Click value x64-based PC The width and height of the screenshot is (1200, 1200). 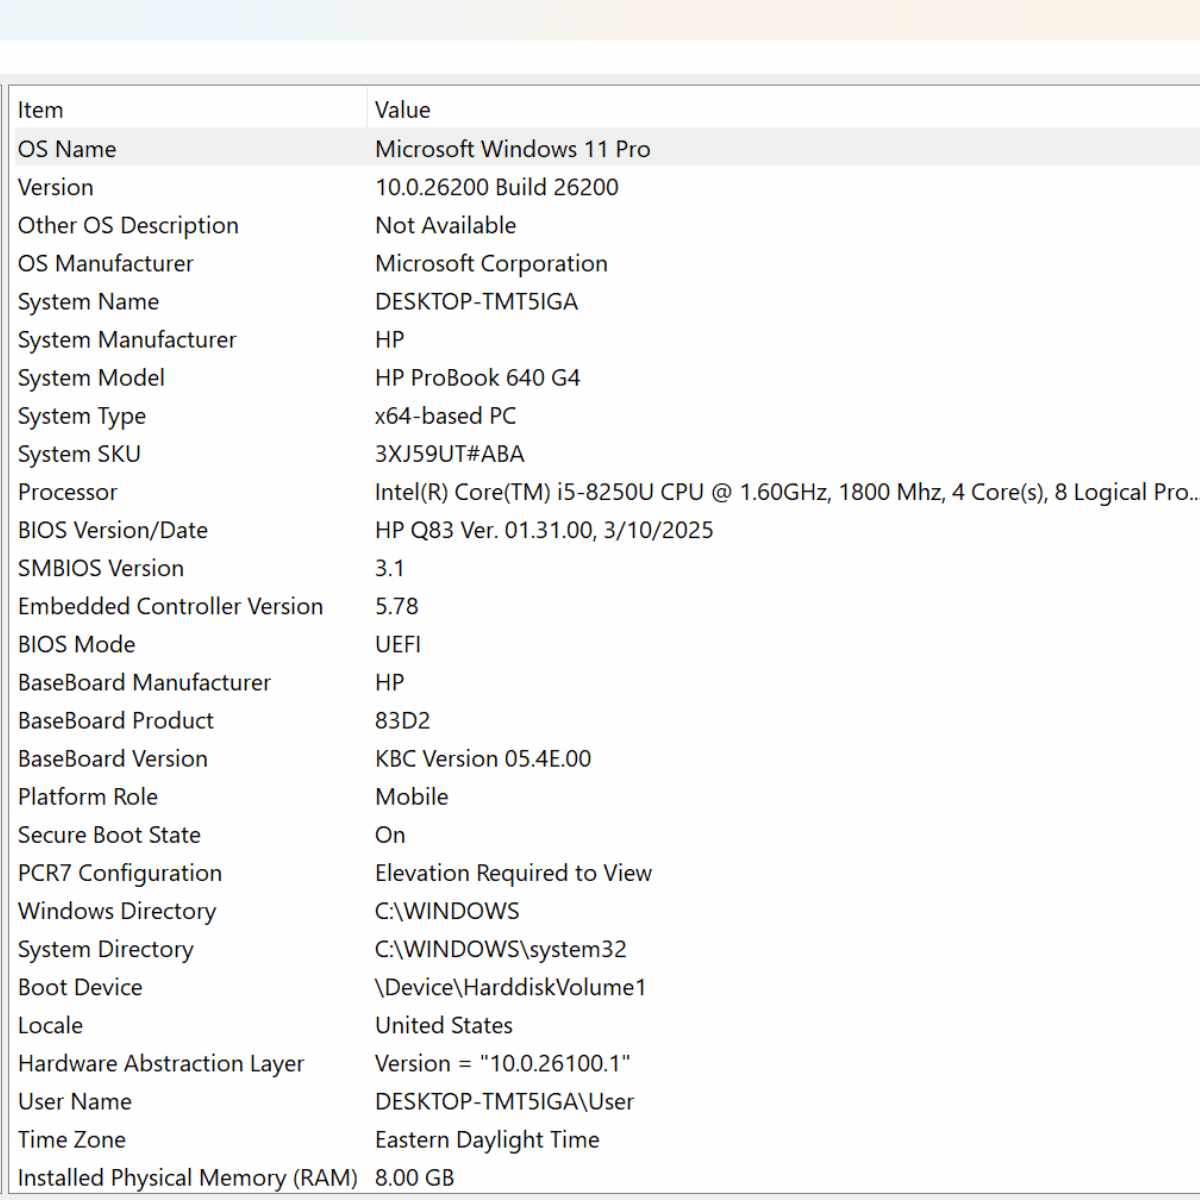(x=446, y=415)
